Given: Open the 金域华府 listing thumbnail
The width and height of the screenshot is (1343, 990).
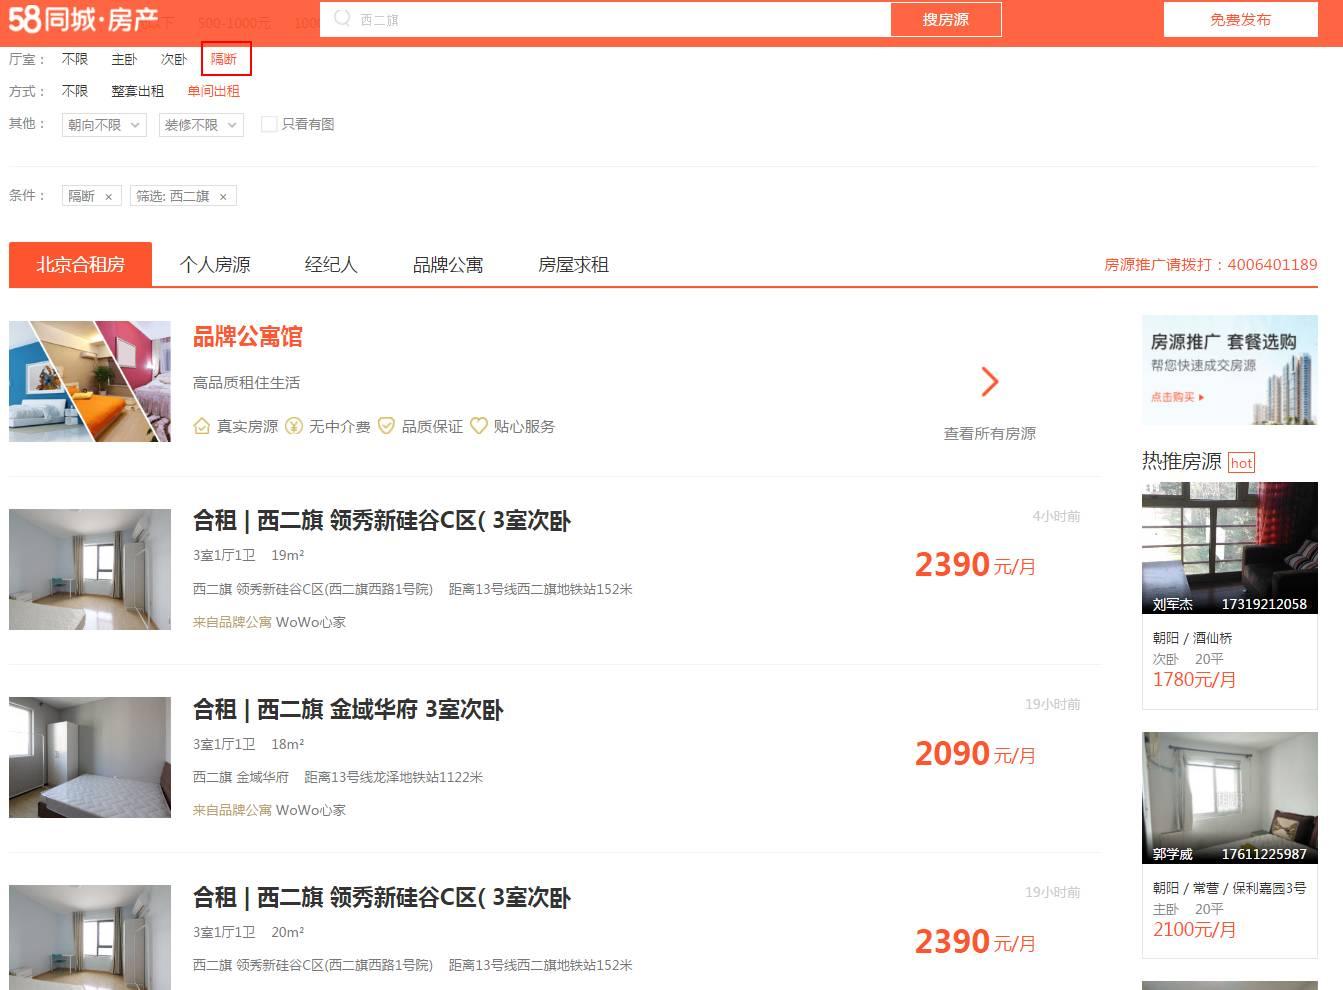Looking at the screenshot, I should click(x=90, y=757).
